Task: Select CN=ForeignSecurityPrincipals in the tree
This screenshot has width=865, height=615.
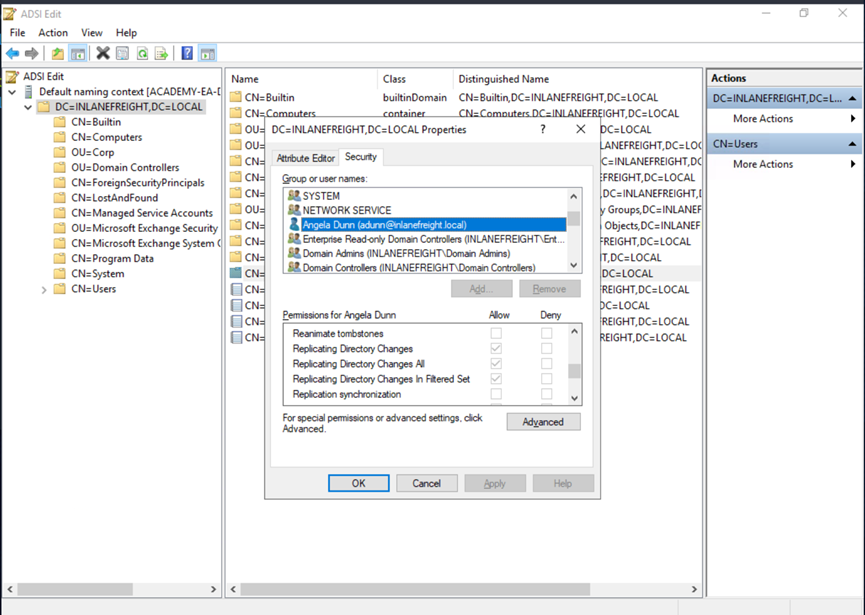Action: (x=137, y=183)
